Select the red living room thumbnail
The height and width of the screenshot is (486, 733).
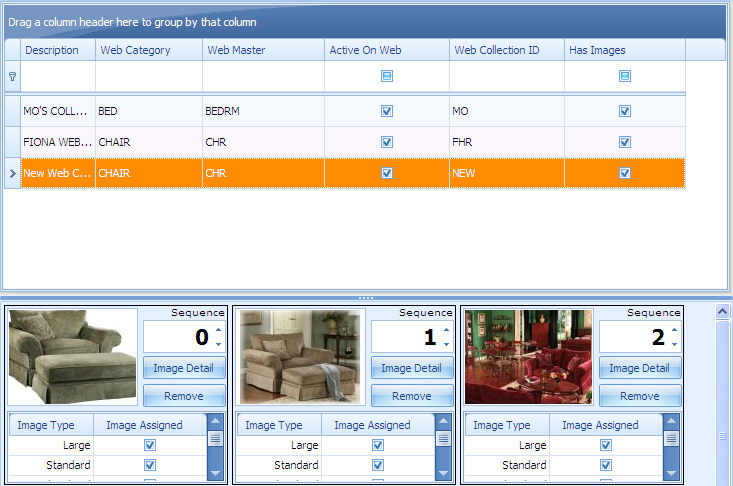pos(529,356)
